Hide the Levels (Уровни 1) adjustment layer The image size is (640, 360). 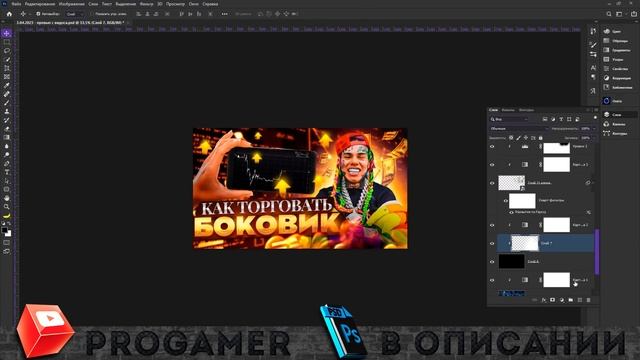point(492,147)
